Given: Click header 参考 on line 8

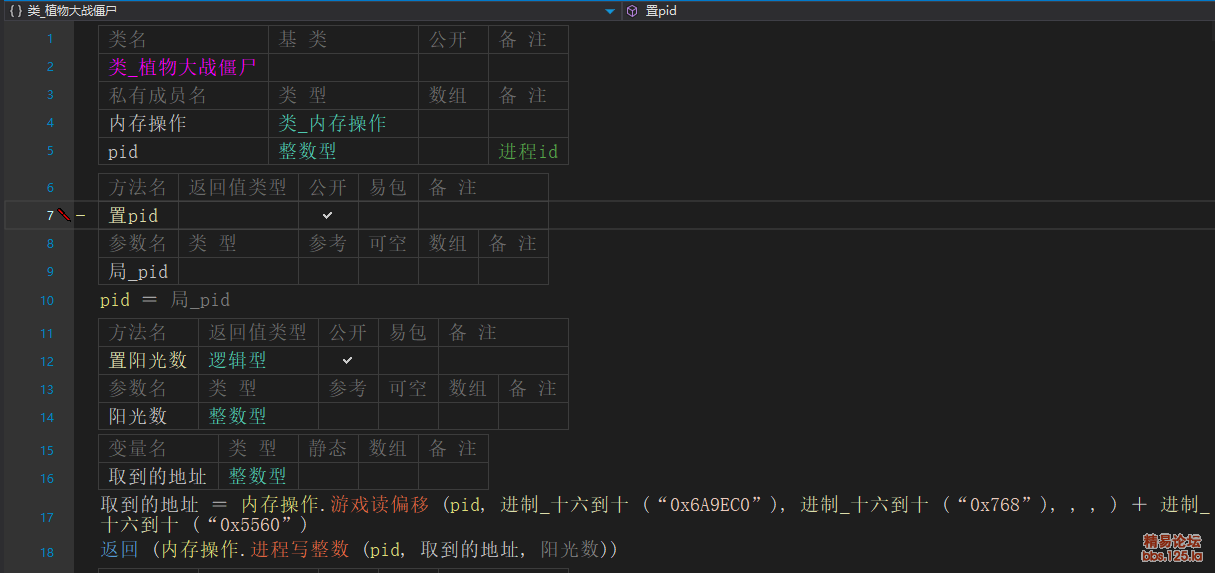Looking at the screenshot, I should tap(327, 243).
